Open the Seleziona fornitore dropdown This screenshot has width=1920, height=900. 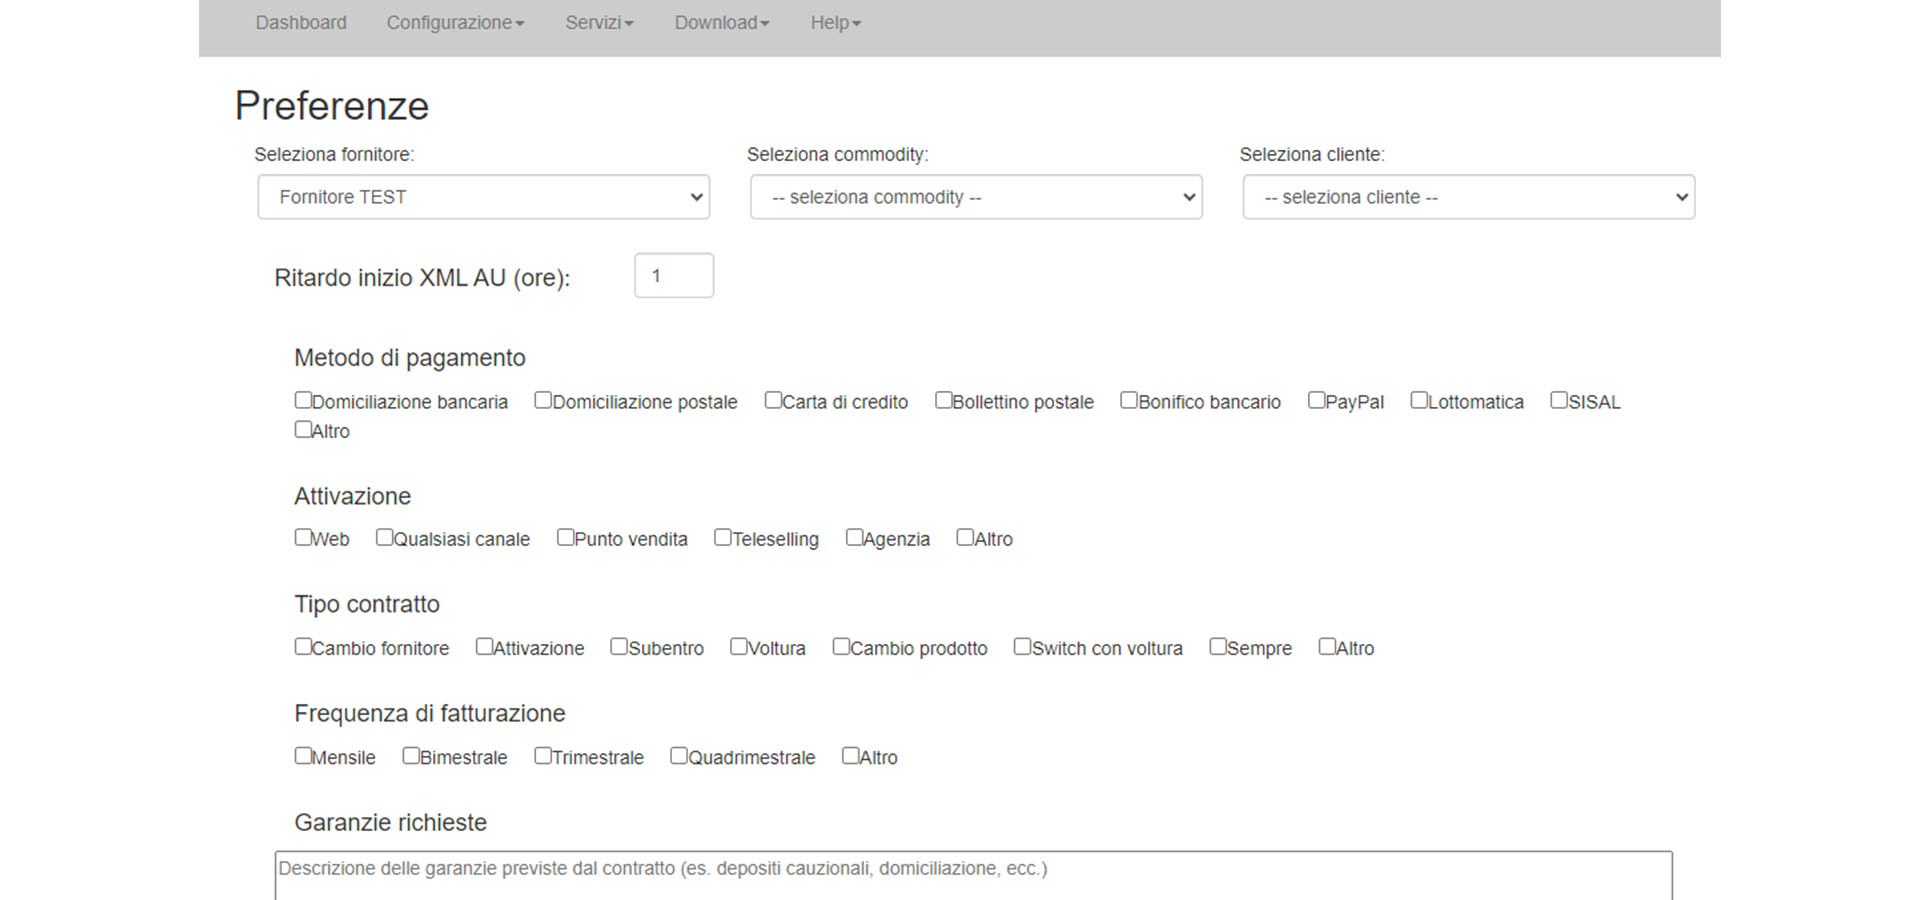pos(483,197)
